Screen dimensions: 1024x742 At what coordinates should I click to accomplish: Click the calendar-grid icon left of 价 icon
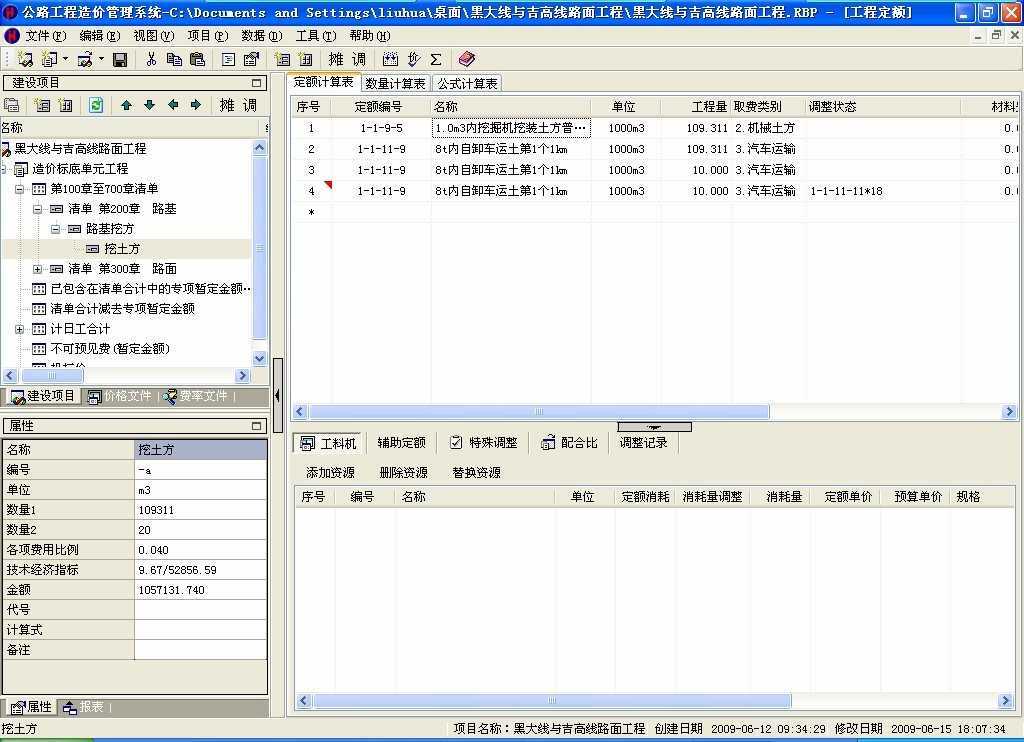pos(391,59)
